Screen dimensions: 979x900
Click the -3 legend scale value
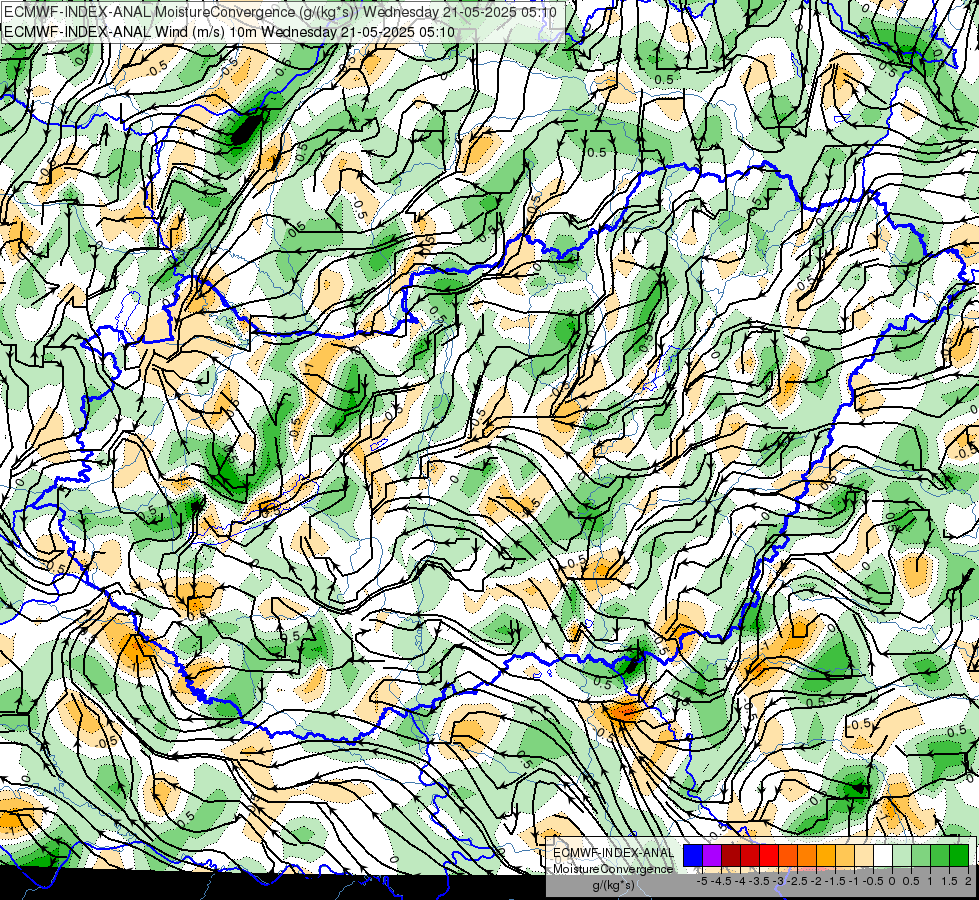[x=779, y=881]
